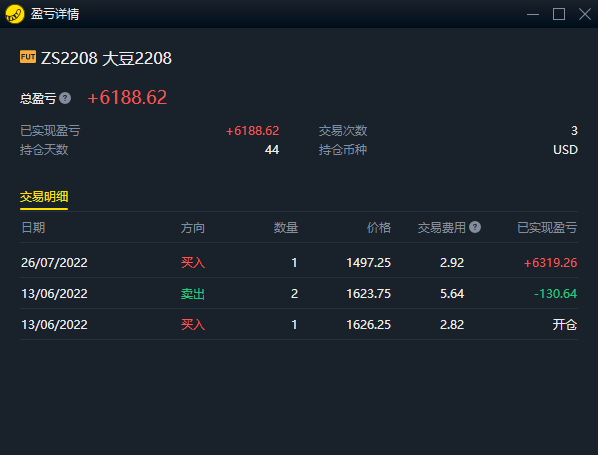This screenshot has width=598, height=455.
Task: Click the yellow app logo in title bar
Action: (x=15, y=14)
